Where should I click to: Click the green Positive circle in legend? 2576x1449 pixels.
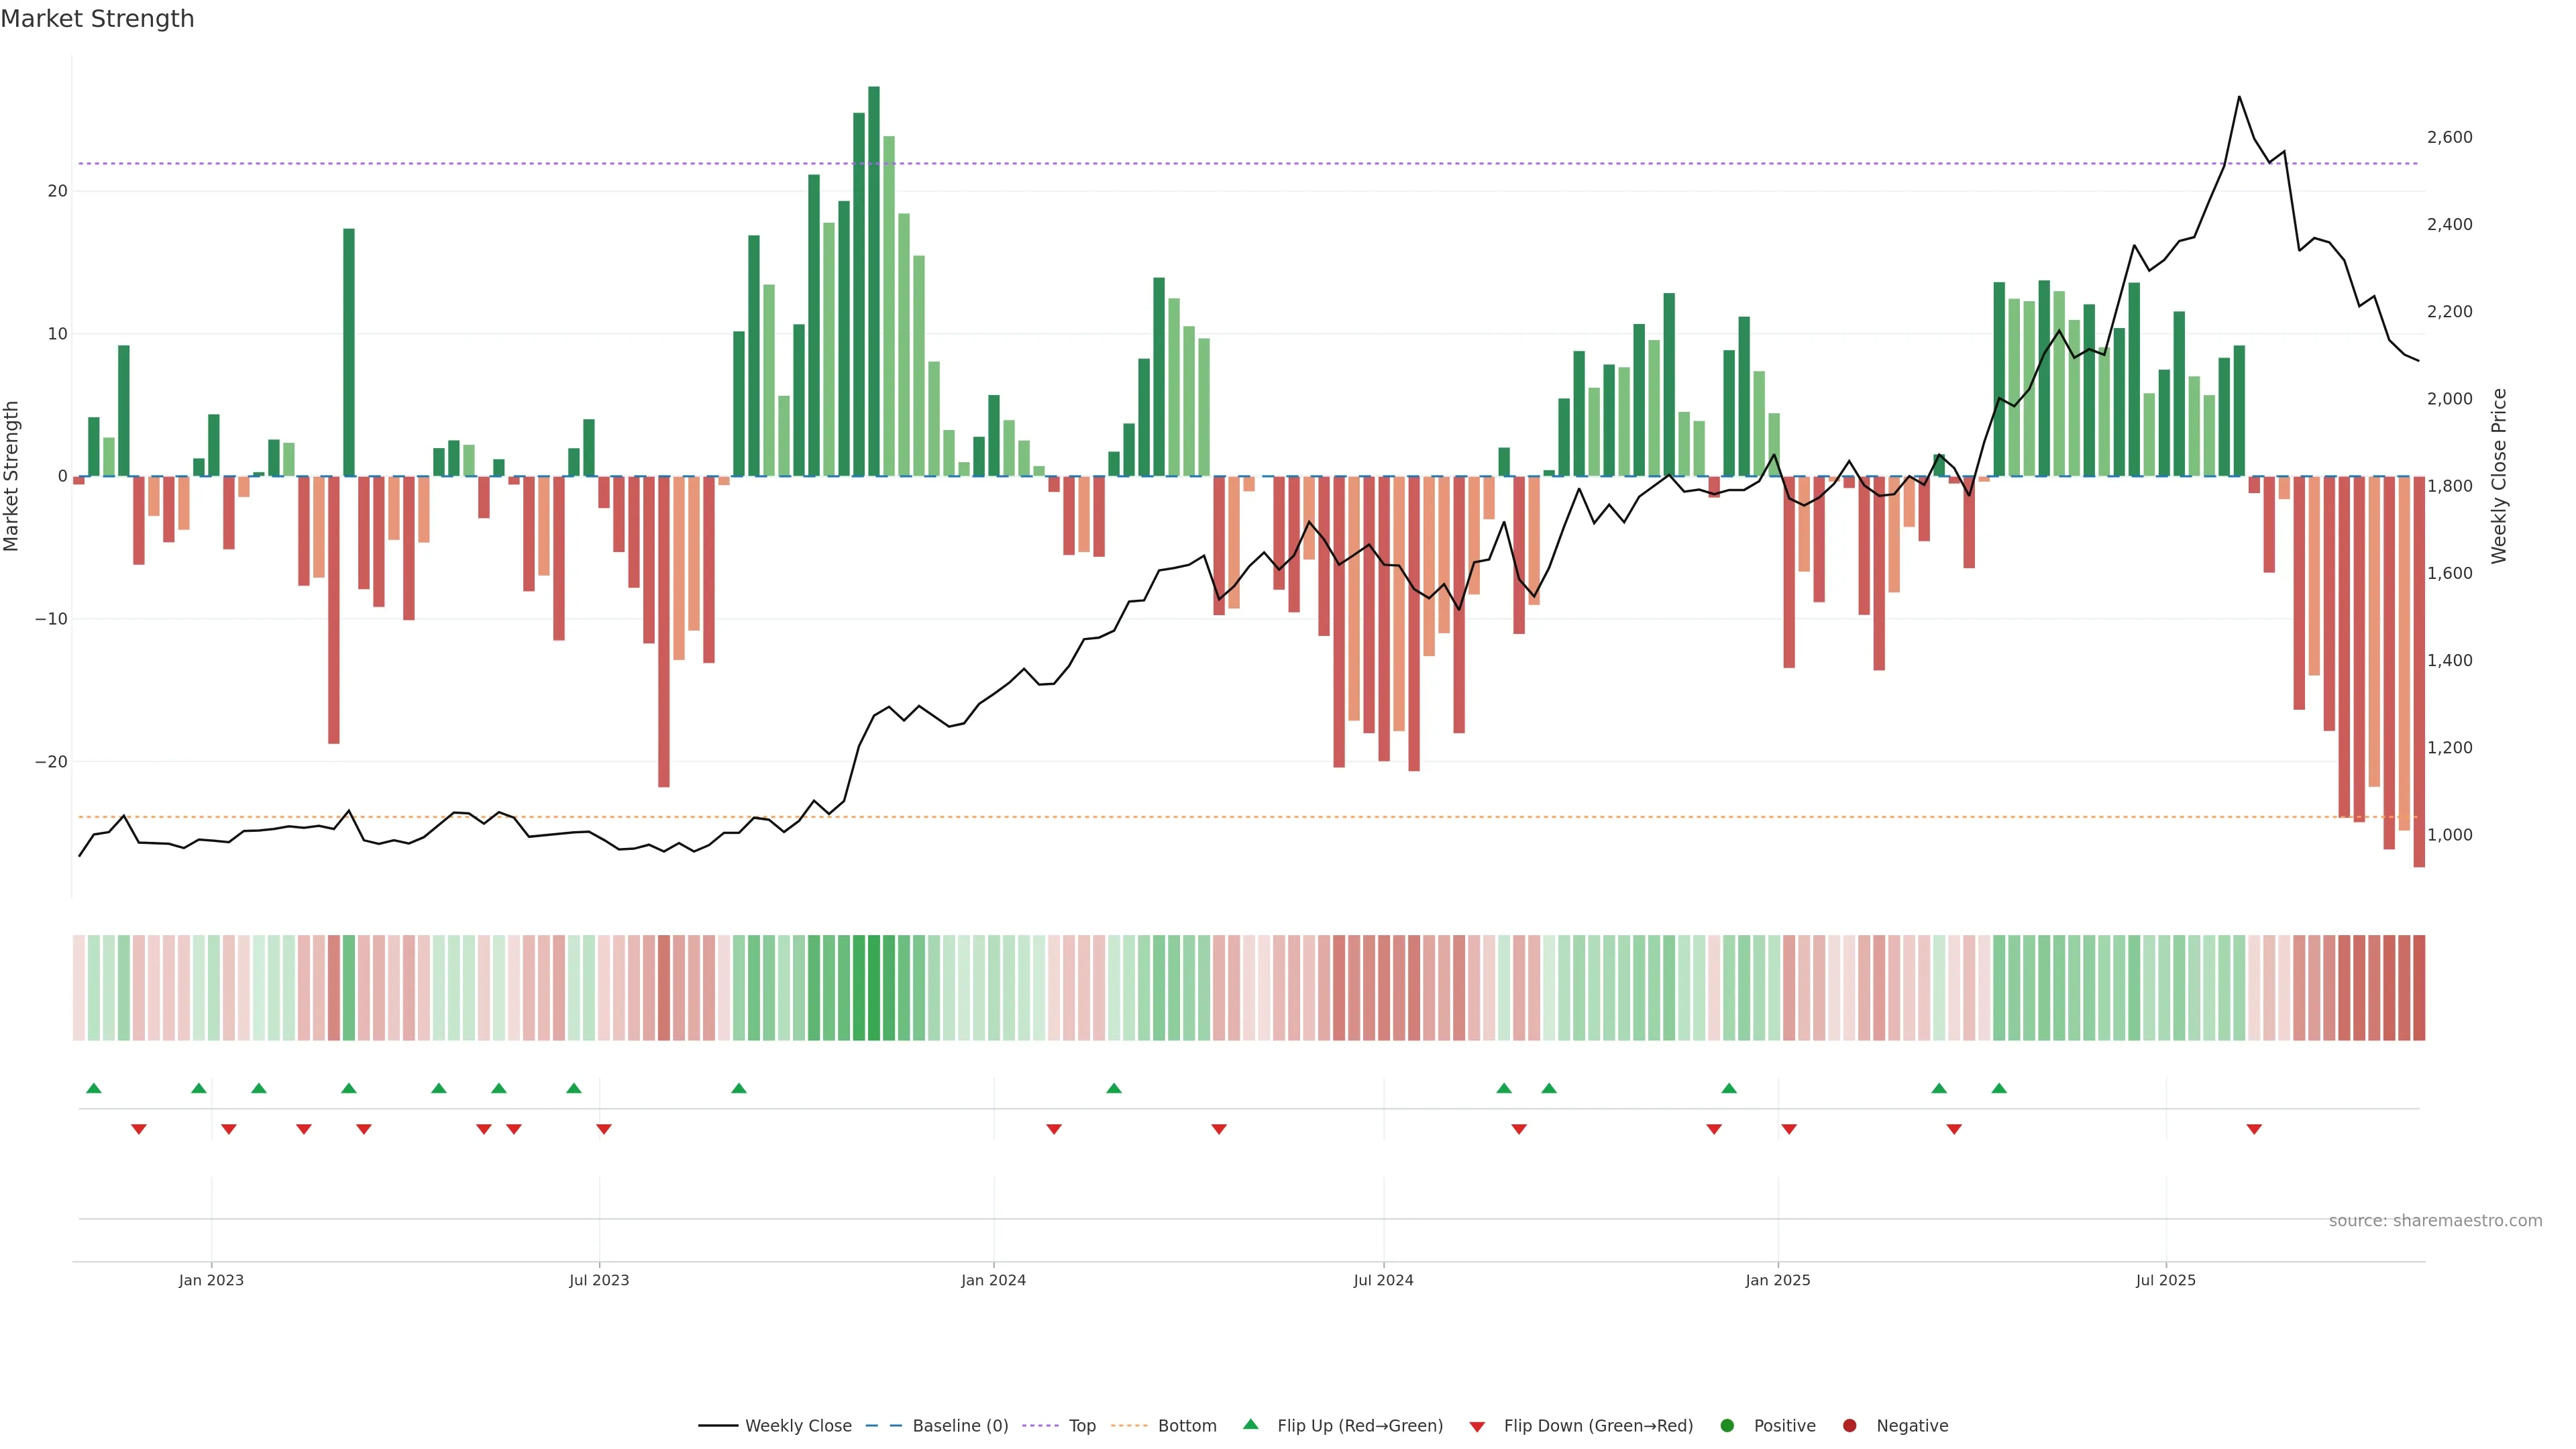(x=1727, y=1426)
